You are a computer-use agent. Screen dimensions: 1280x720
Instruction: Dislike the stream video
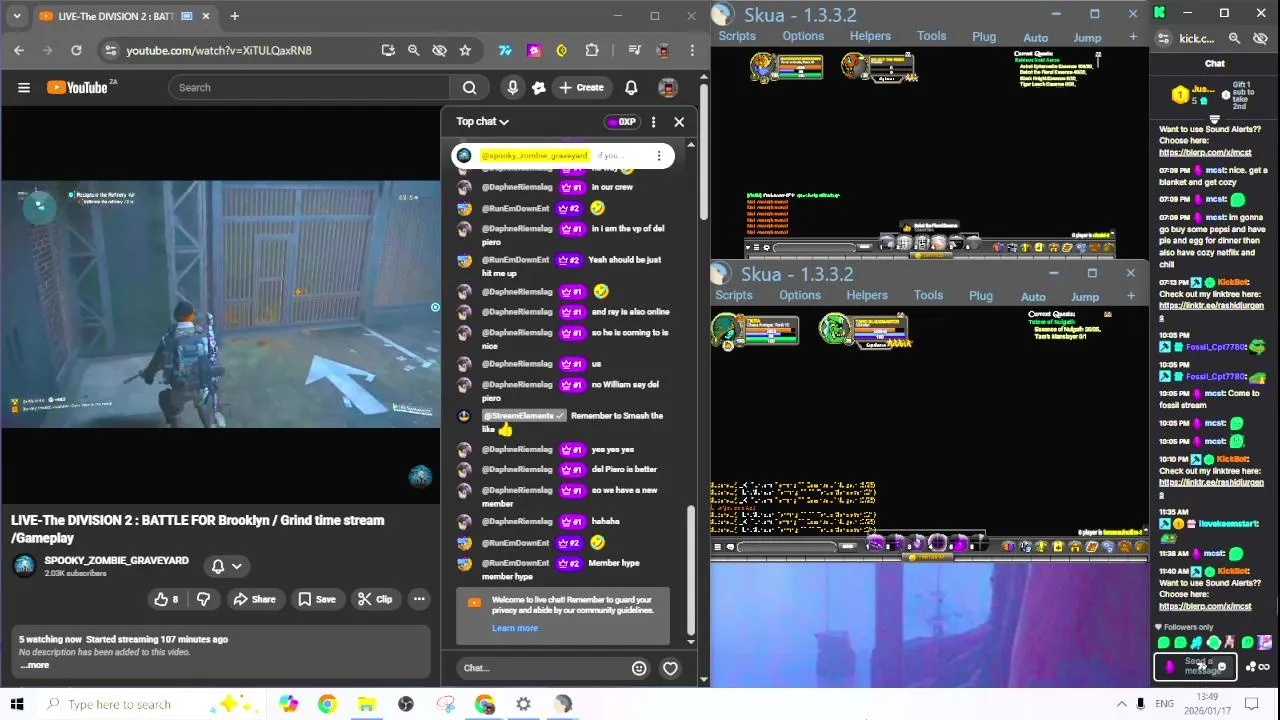(x=203, y=599)
